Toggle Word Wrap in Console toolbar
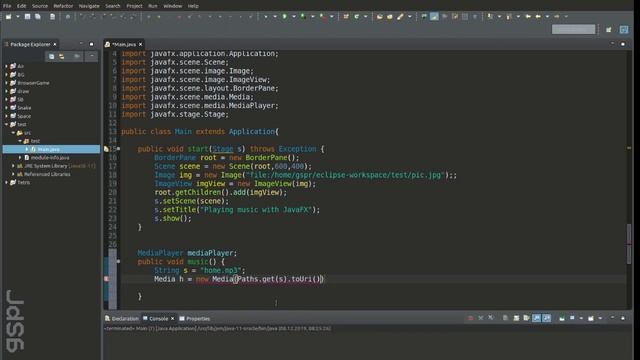This screenshot has width=640, height=360. coord(526,318)
